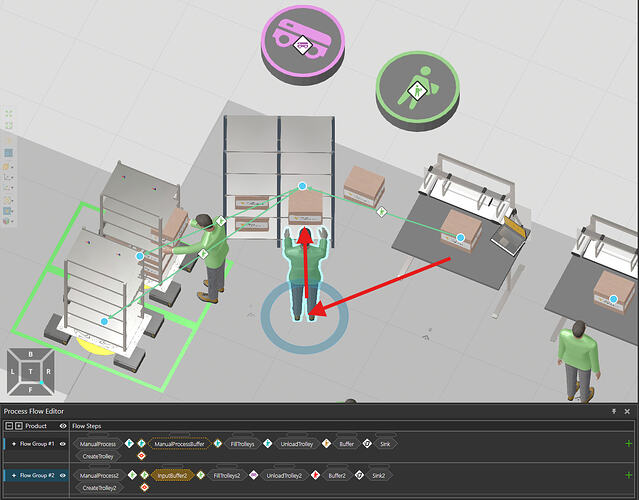639x500 pixels.
Task: Click connector icon directly after ManualProcess step
Action: click(x=129, y=443)
